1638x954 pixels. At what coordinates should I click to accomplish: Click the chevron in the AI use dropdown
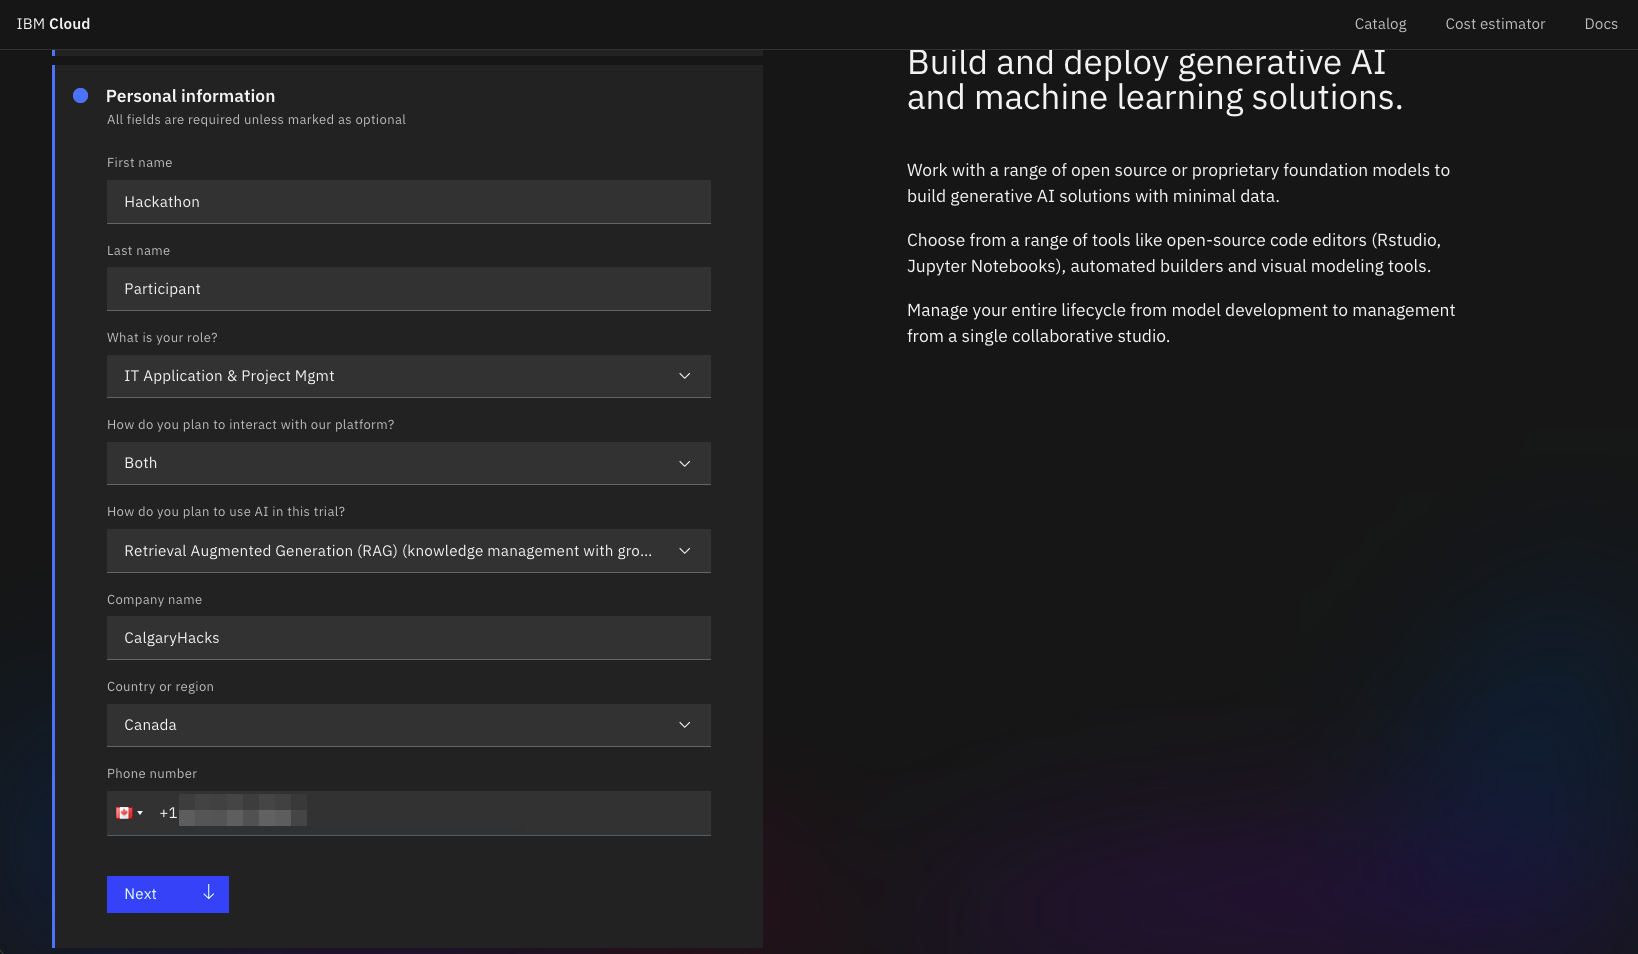tap(685, 551)
